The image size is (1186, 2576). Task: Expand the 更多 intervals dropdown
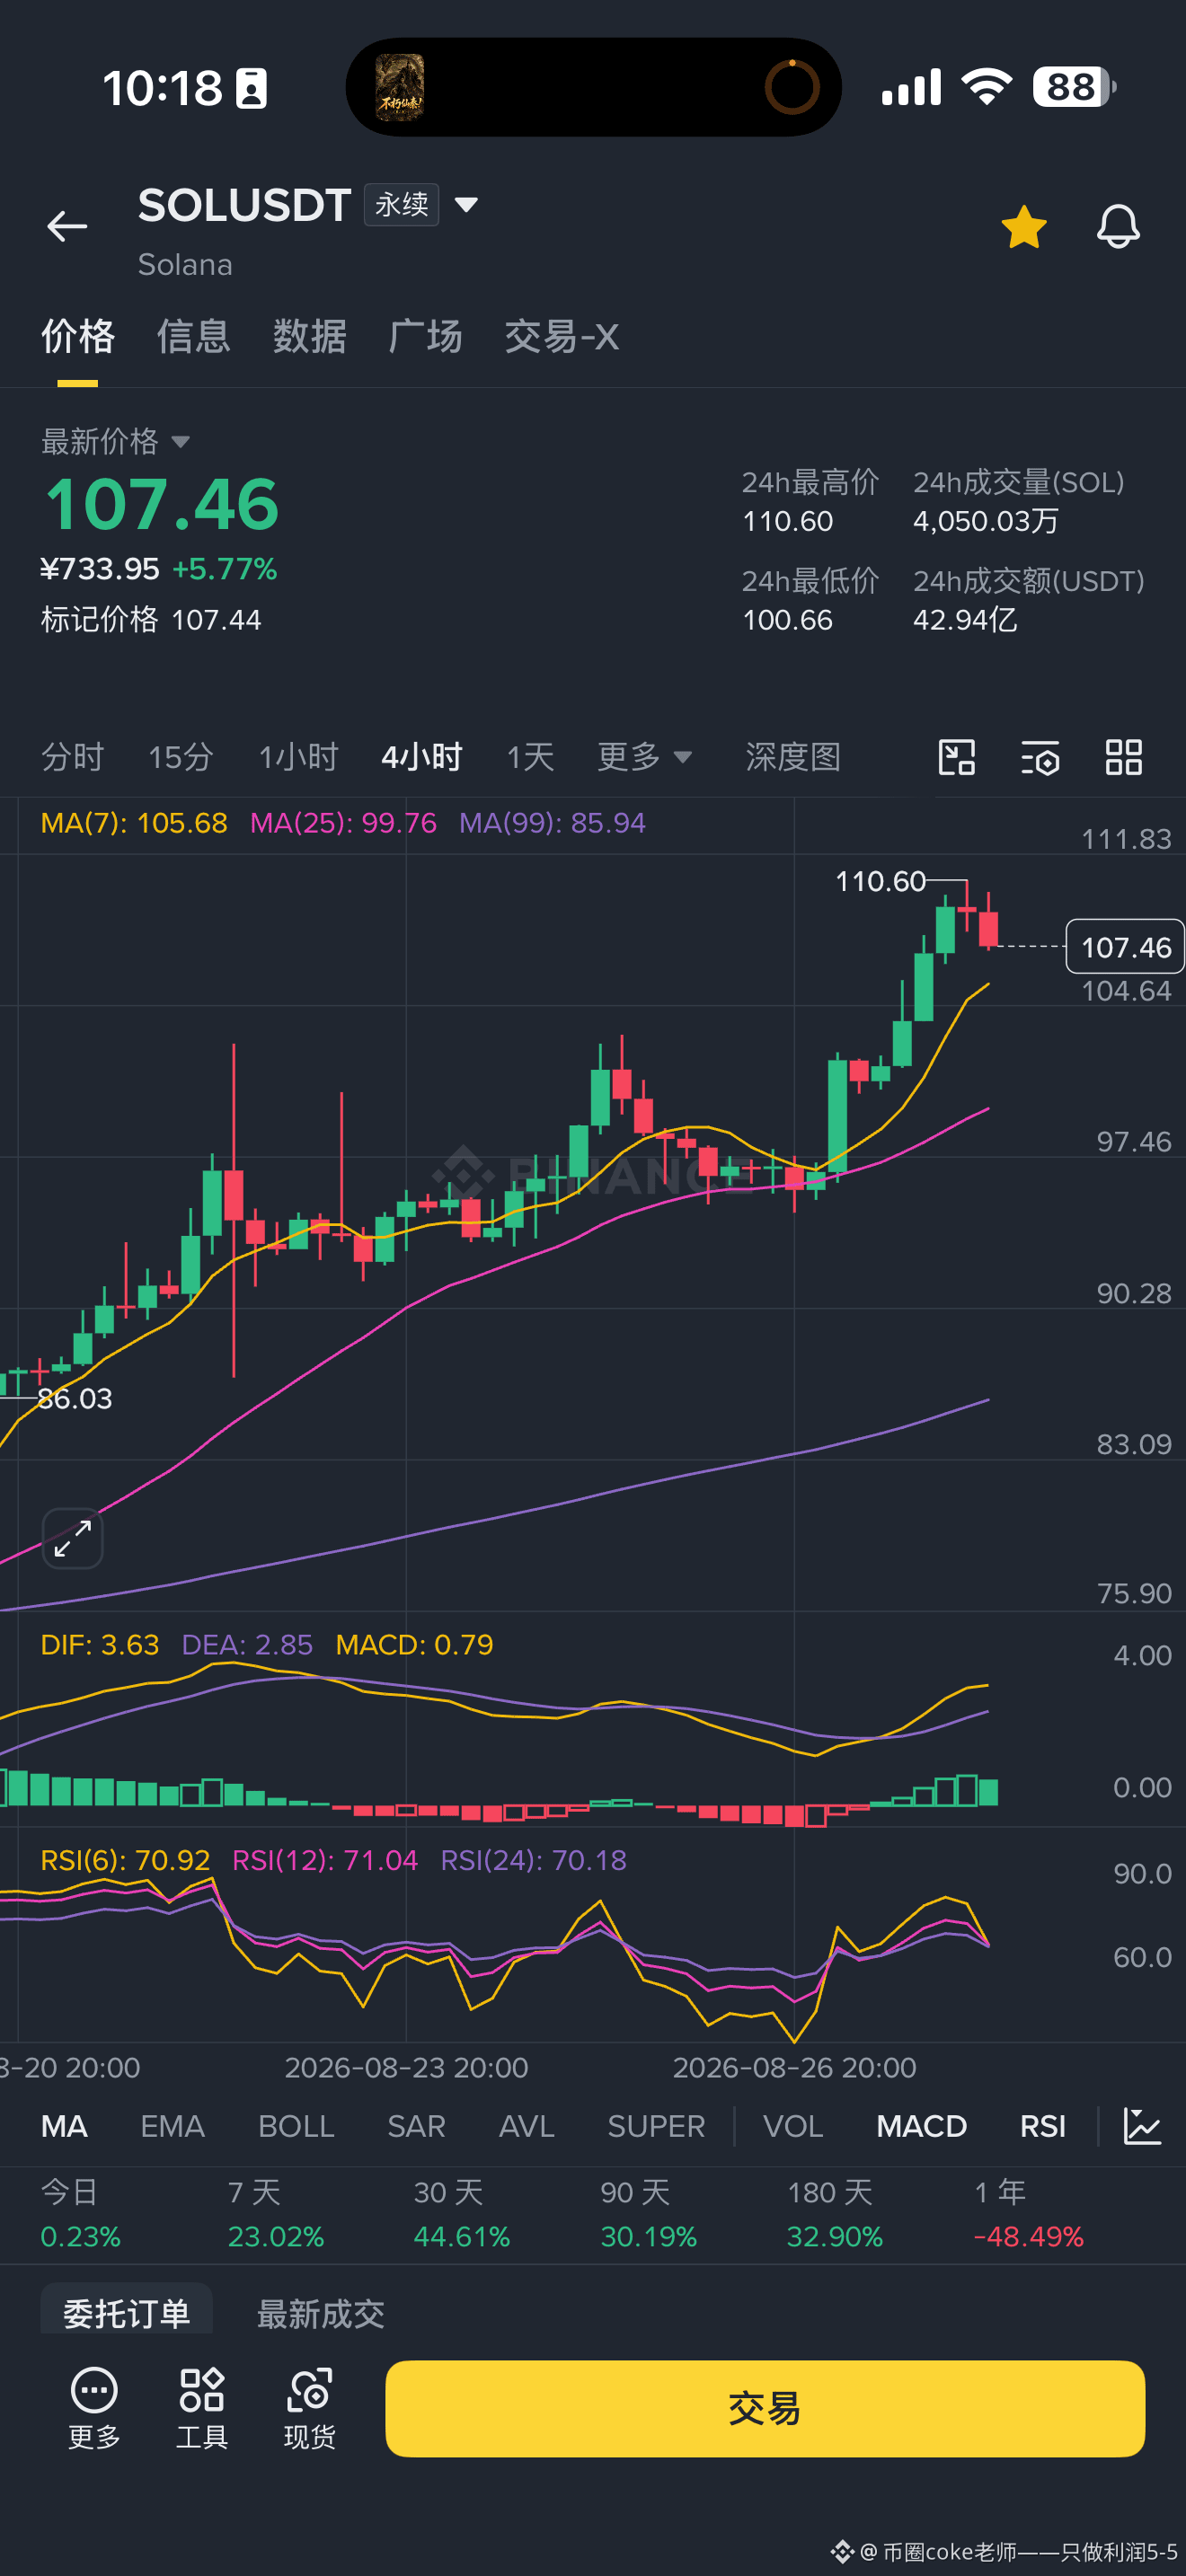point(645,757)
